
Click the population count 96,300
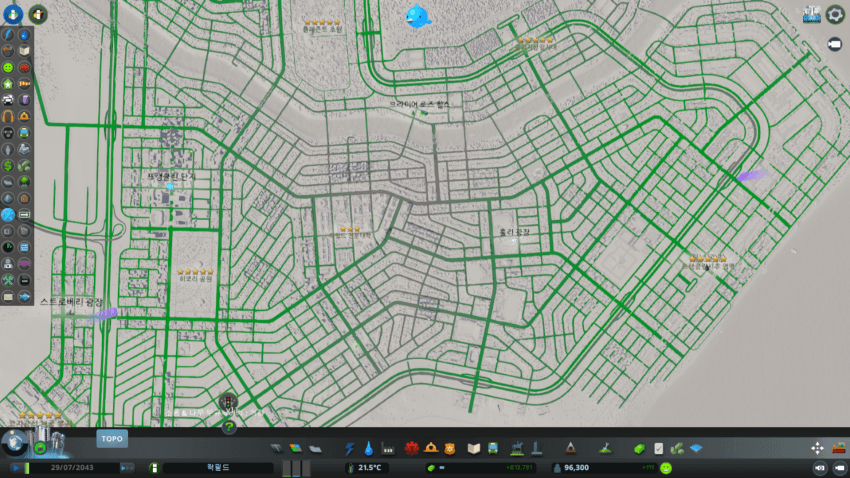[576, 467]
